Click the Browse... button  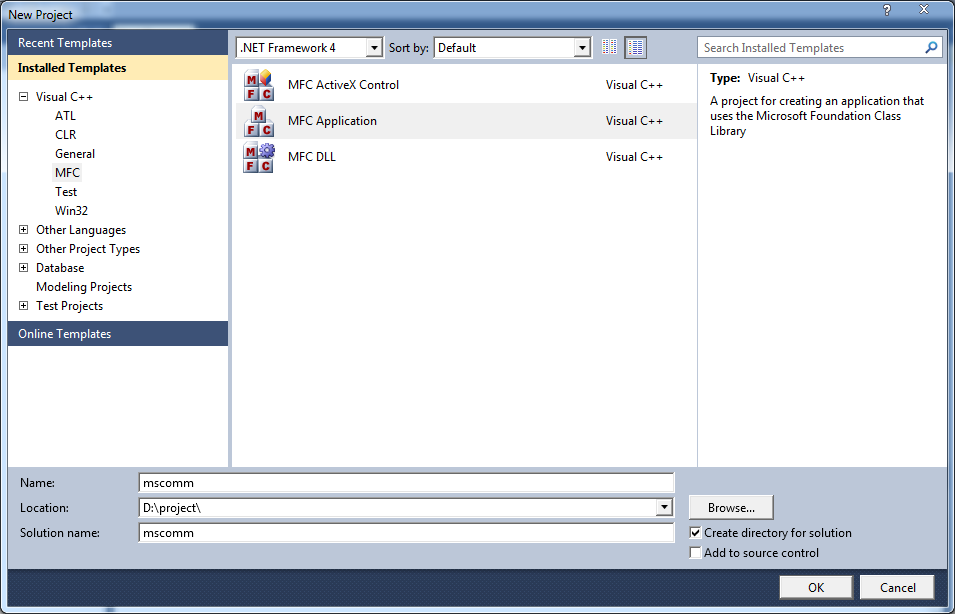click(731, 507)
